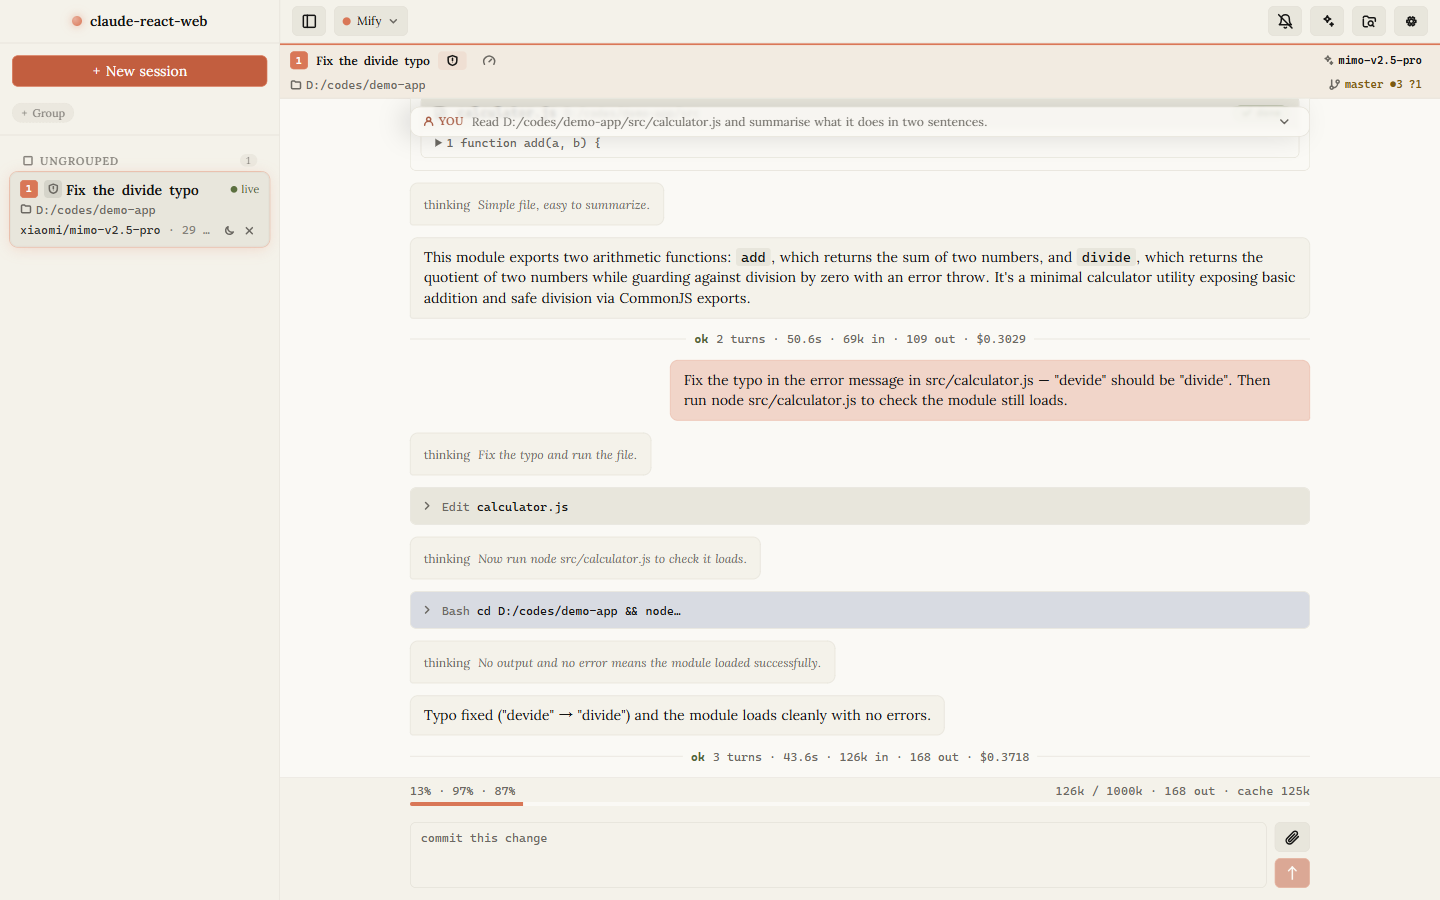Click the D:/codes/demo-app path in header

coord(366,85)
